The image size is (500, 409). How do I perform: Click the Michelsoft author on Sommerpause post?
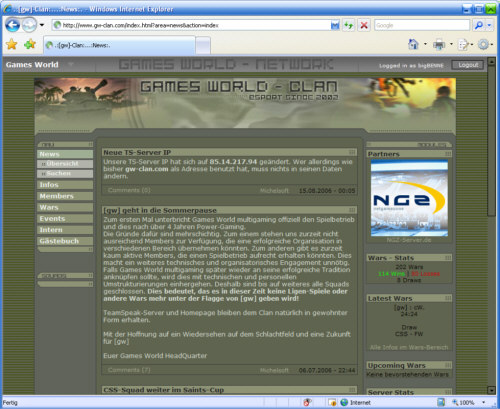pos(274,370)
